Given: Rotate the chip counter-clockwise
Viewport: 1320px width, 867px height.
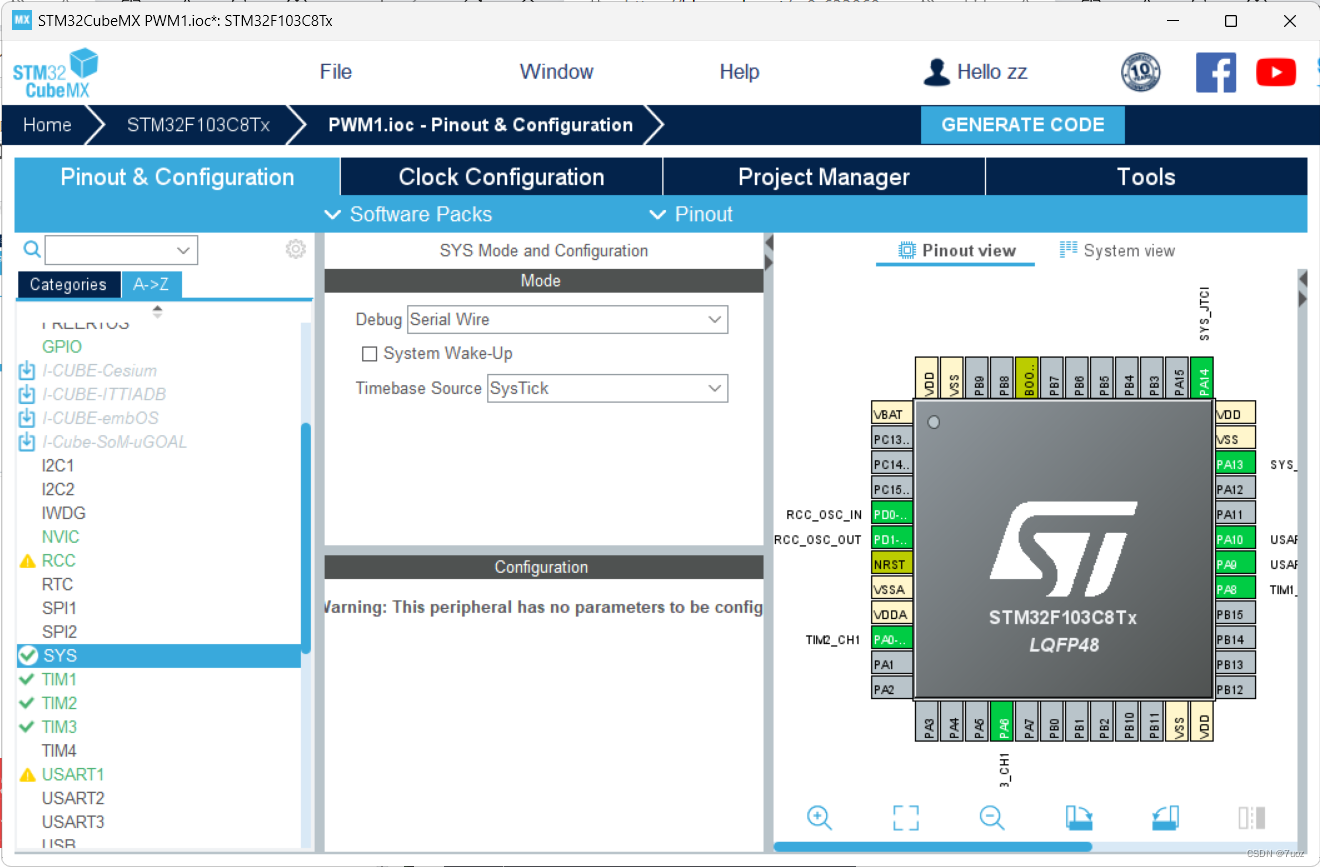Looking at the screenshot, I should 1165,817.
